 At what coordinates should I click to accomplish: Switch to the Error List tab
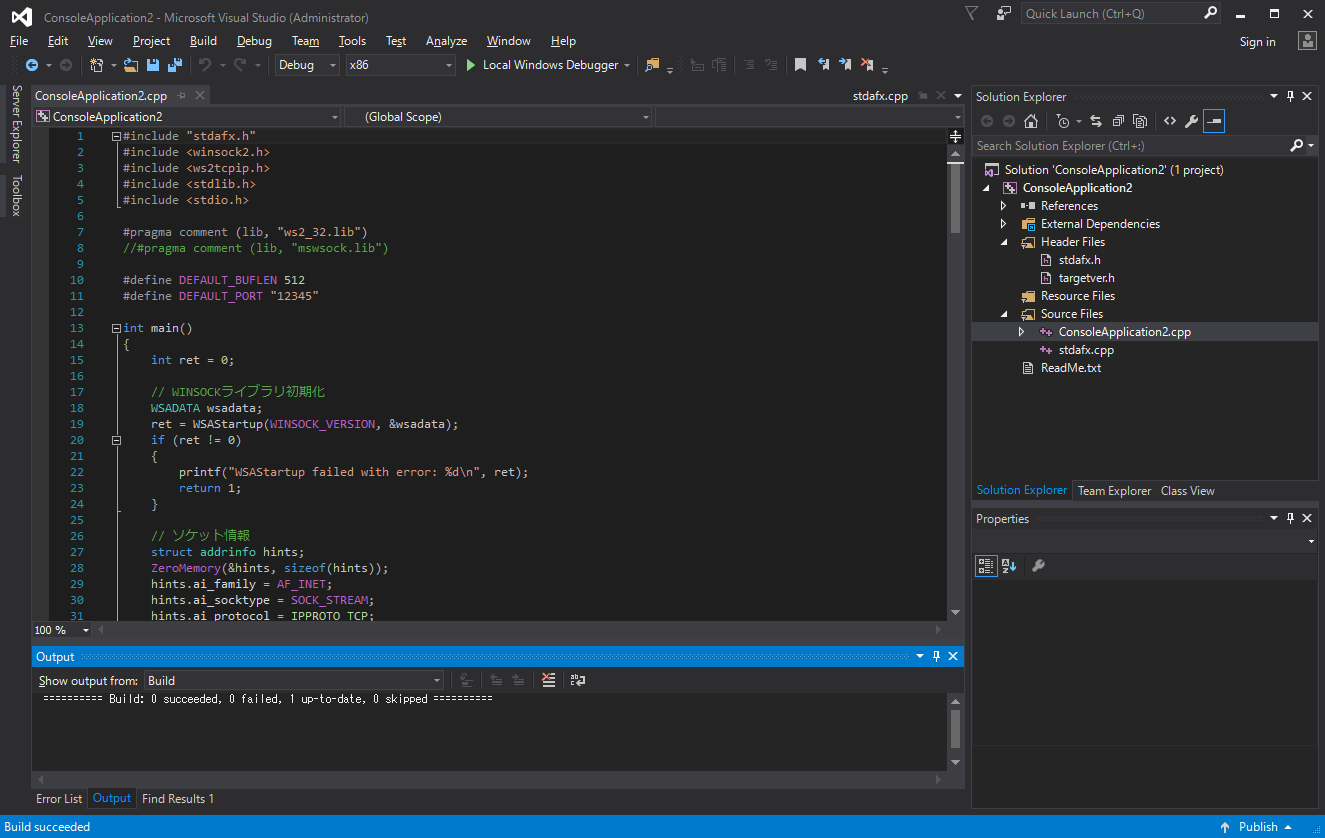(59, 799)
